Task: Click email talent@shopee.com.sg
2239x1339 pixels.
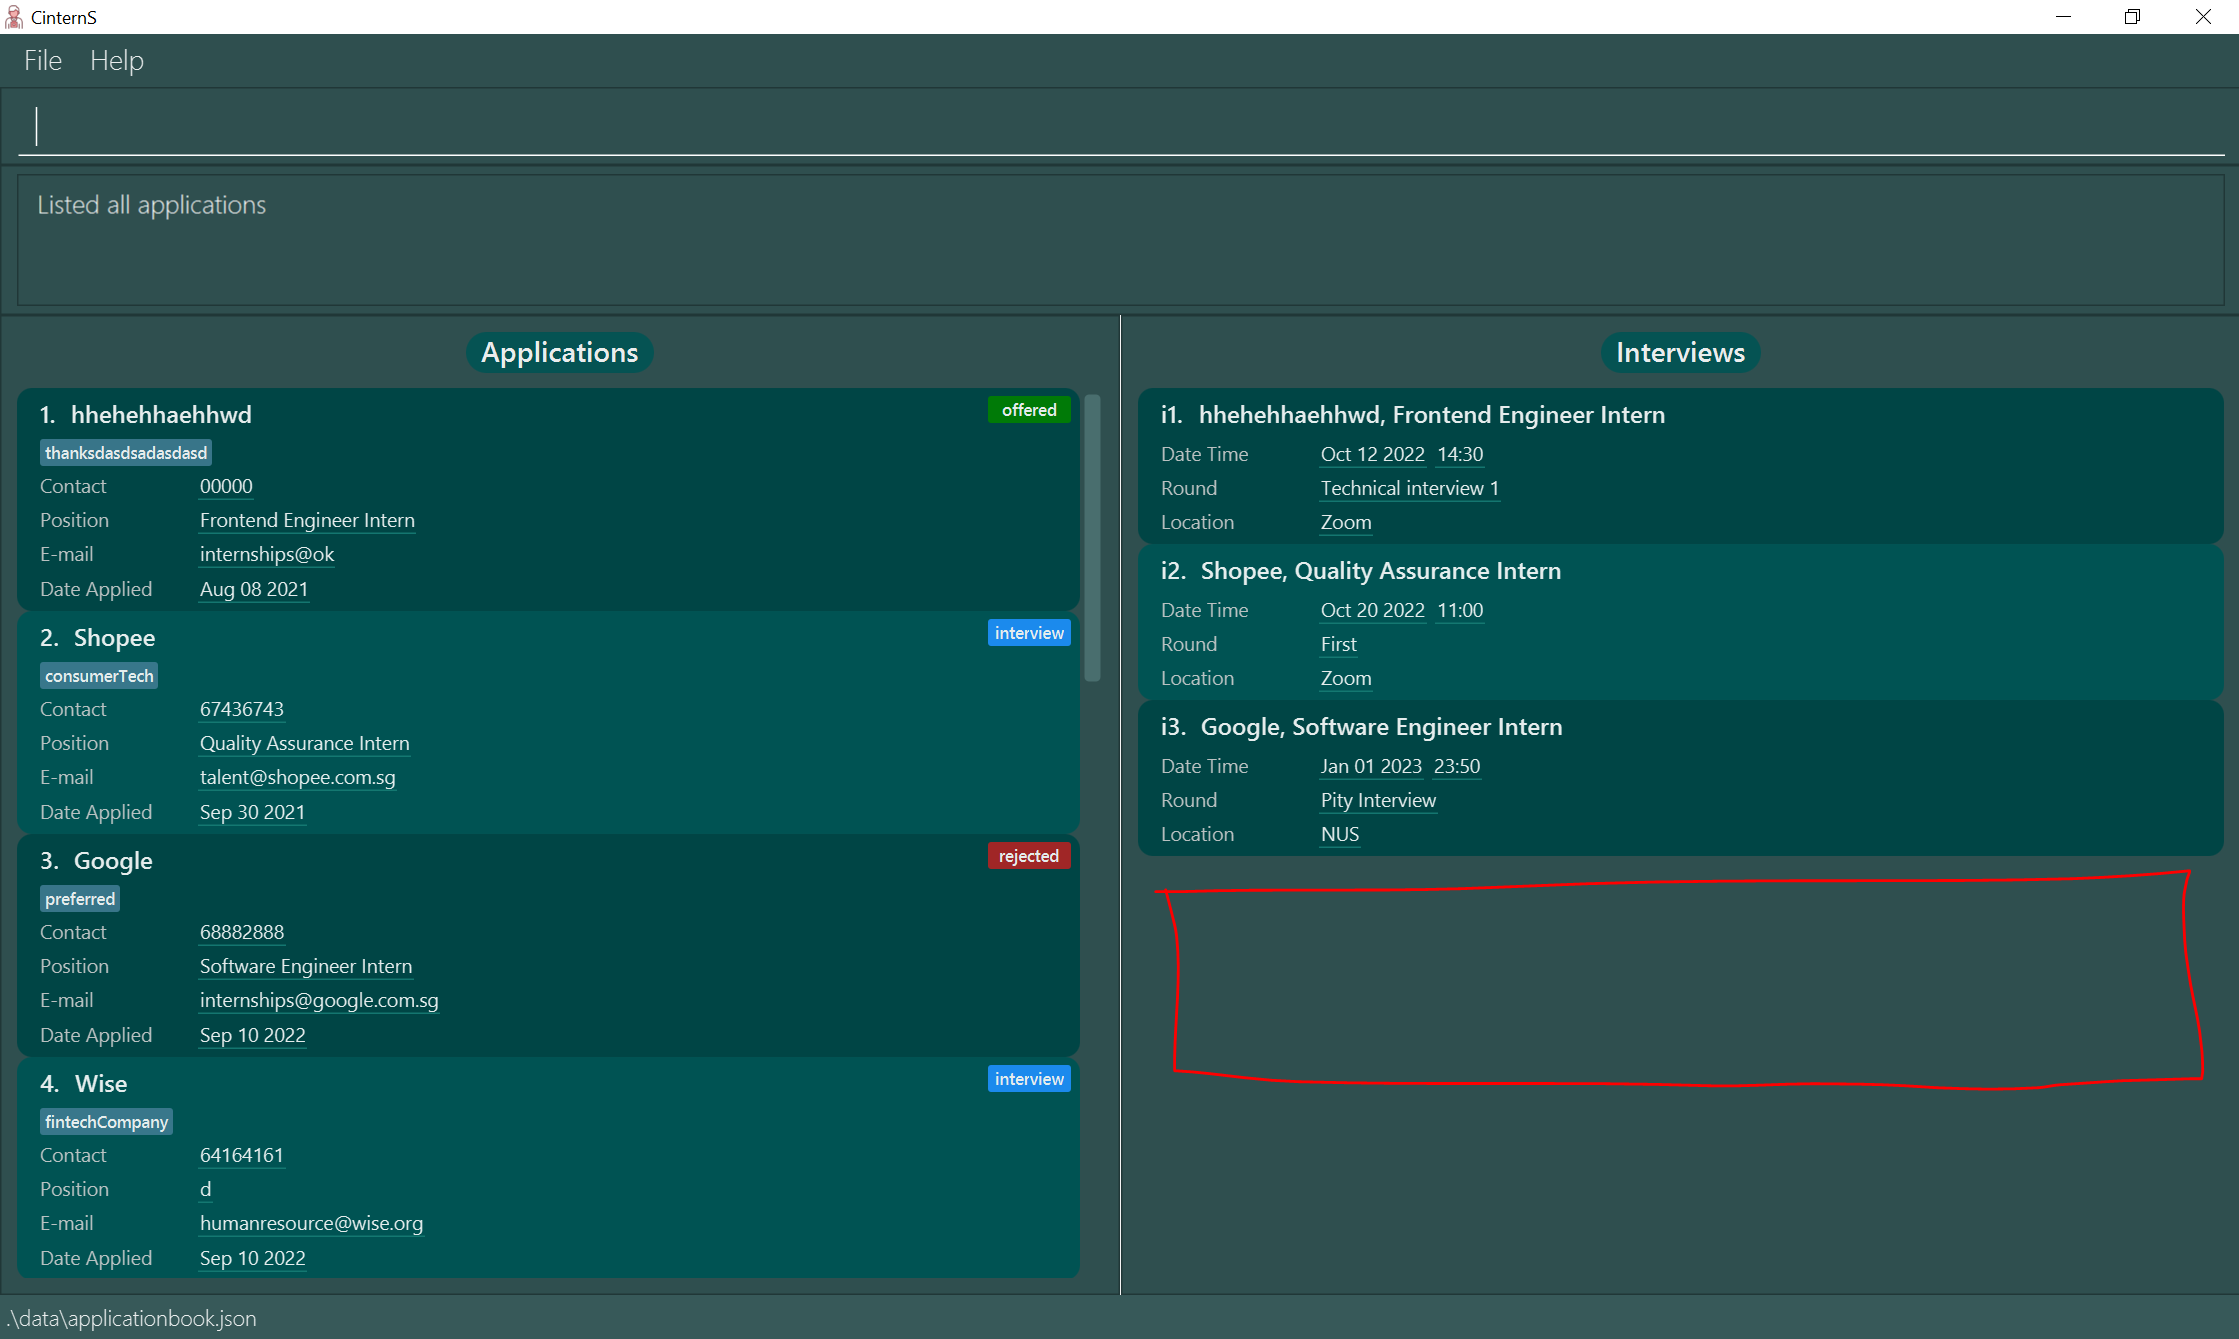Action: [x=297, y=777]
